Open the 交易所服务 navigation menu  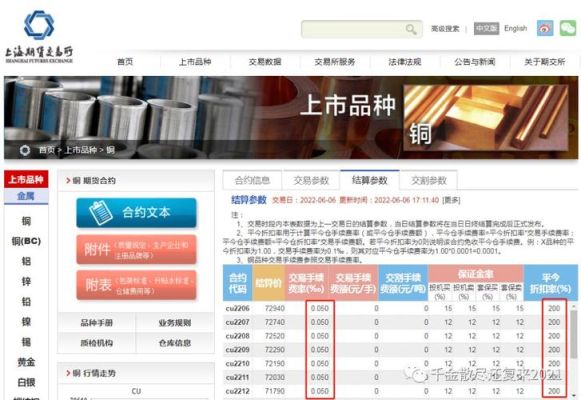tap(335, 62)
